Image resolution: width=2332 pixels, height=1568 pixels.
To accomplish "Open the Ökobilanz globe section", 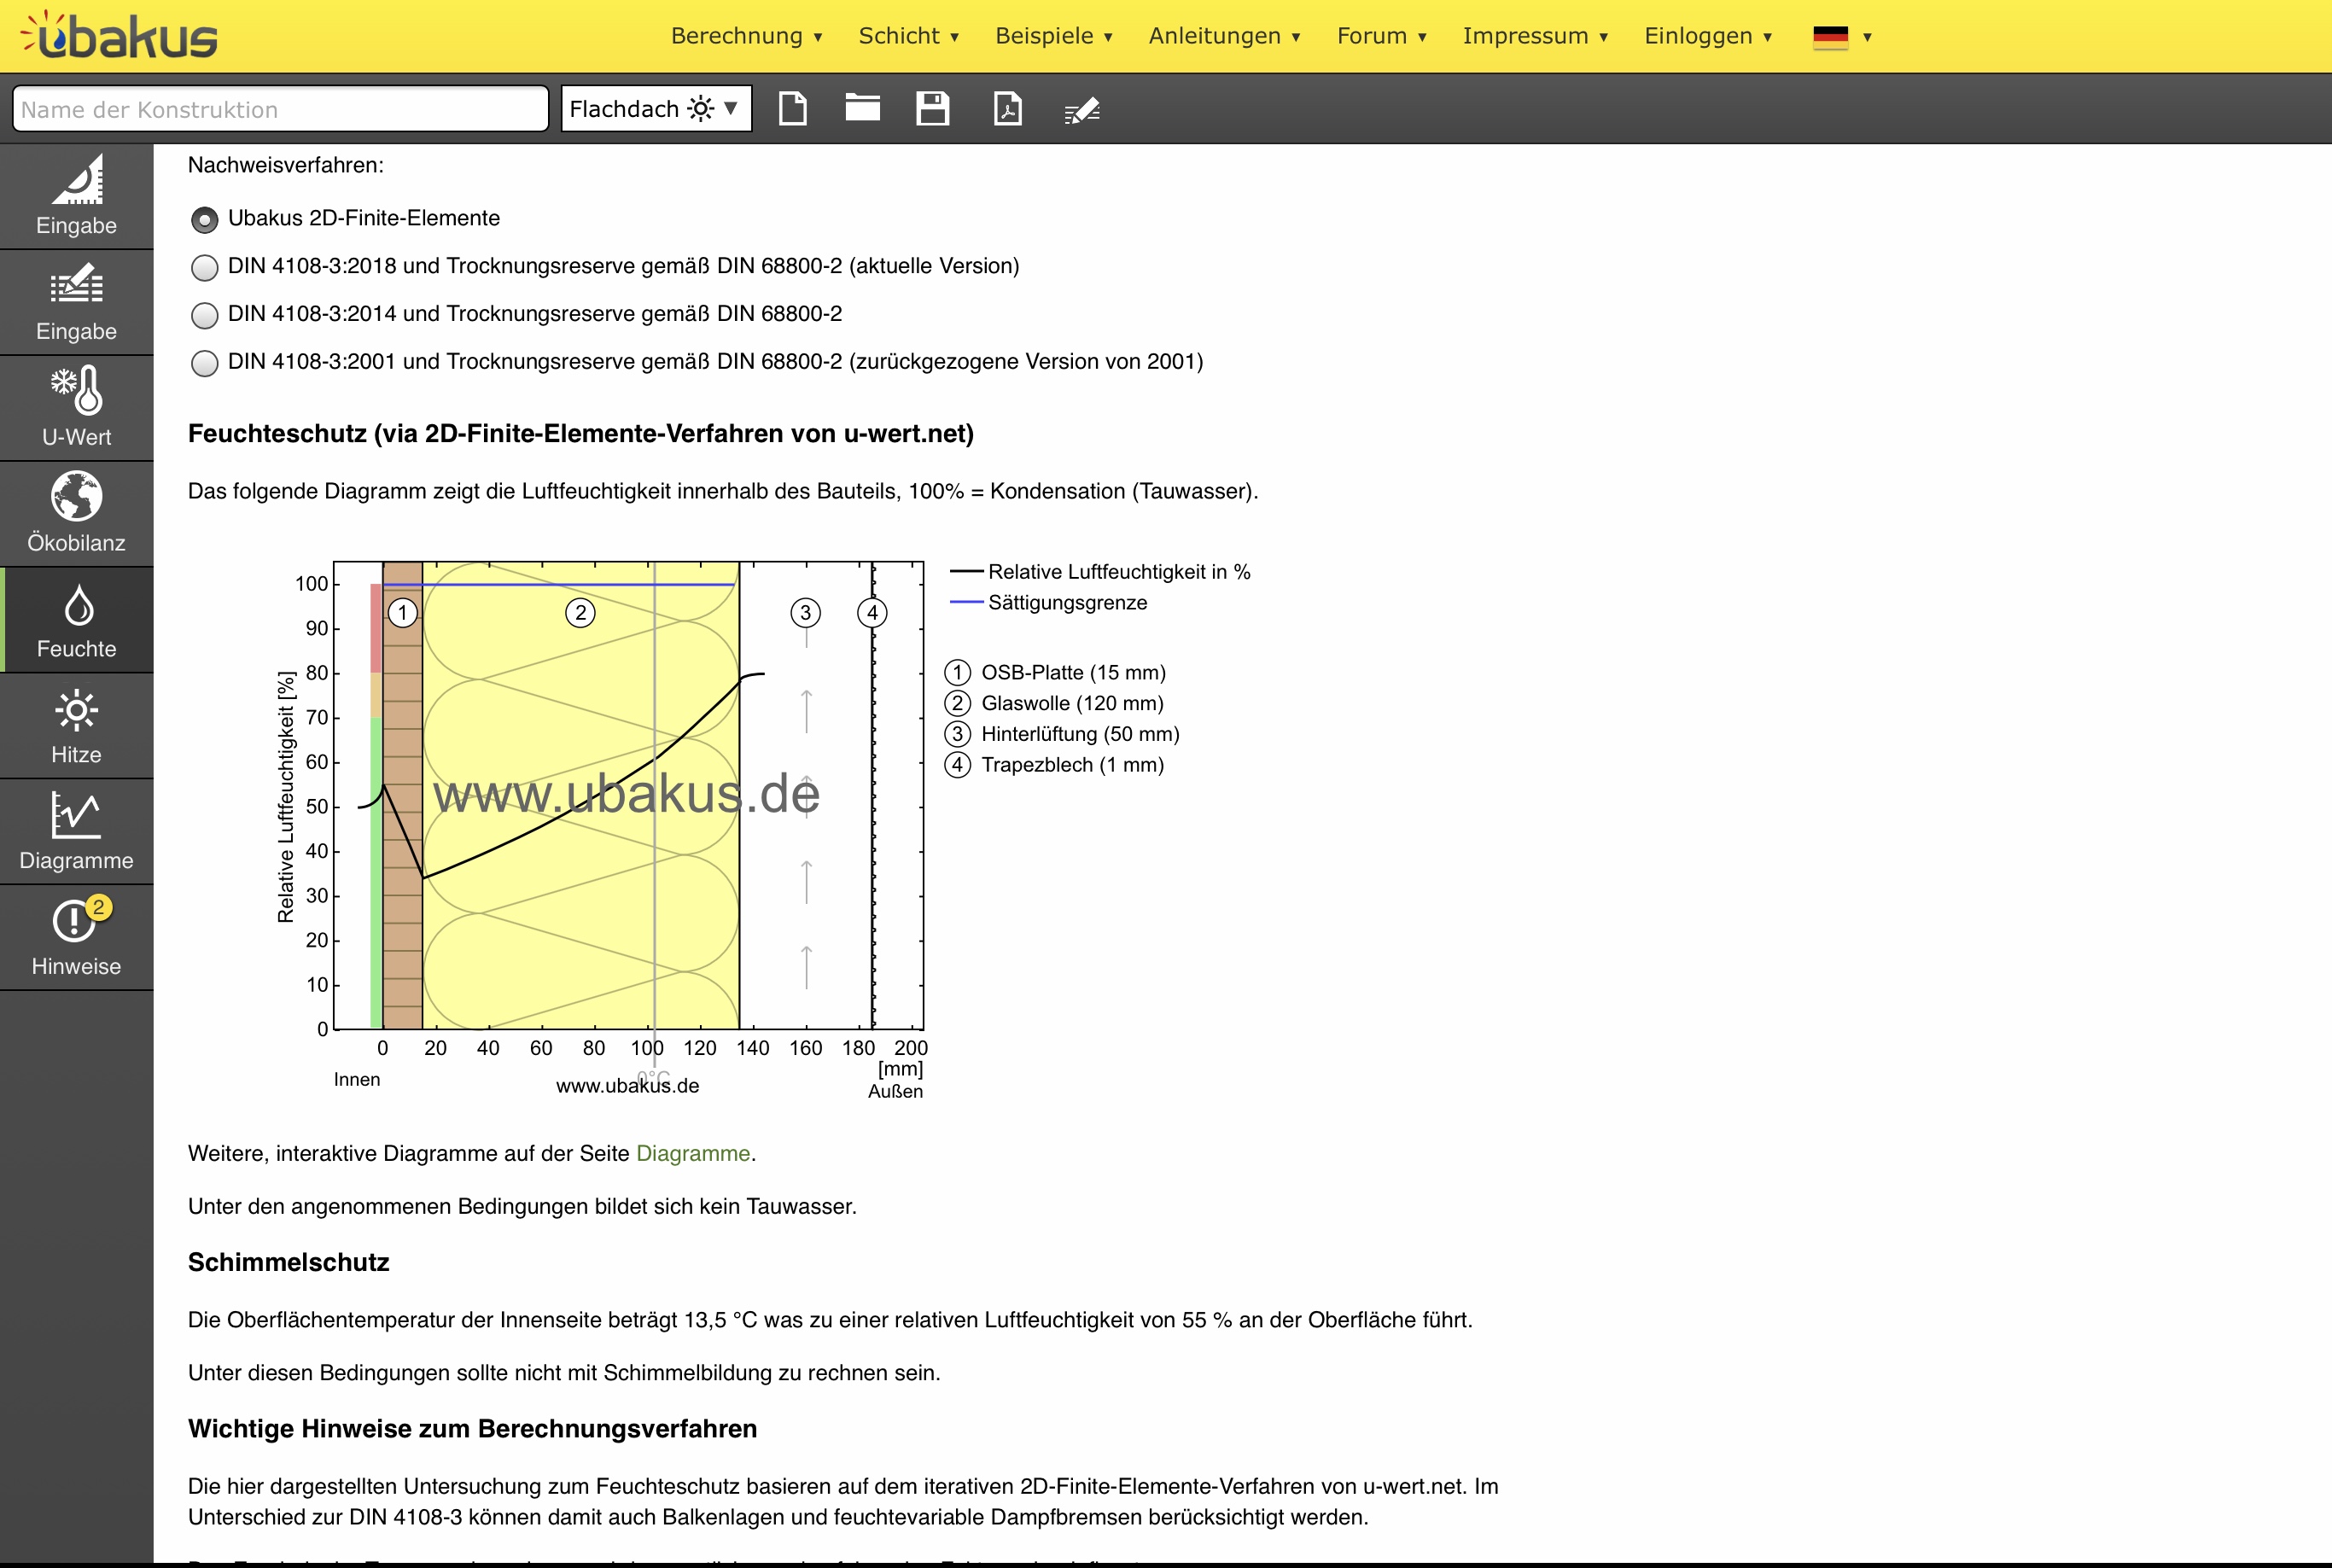I will (76, 513).
